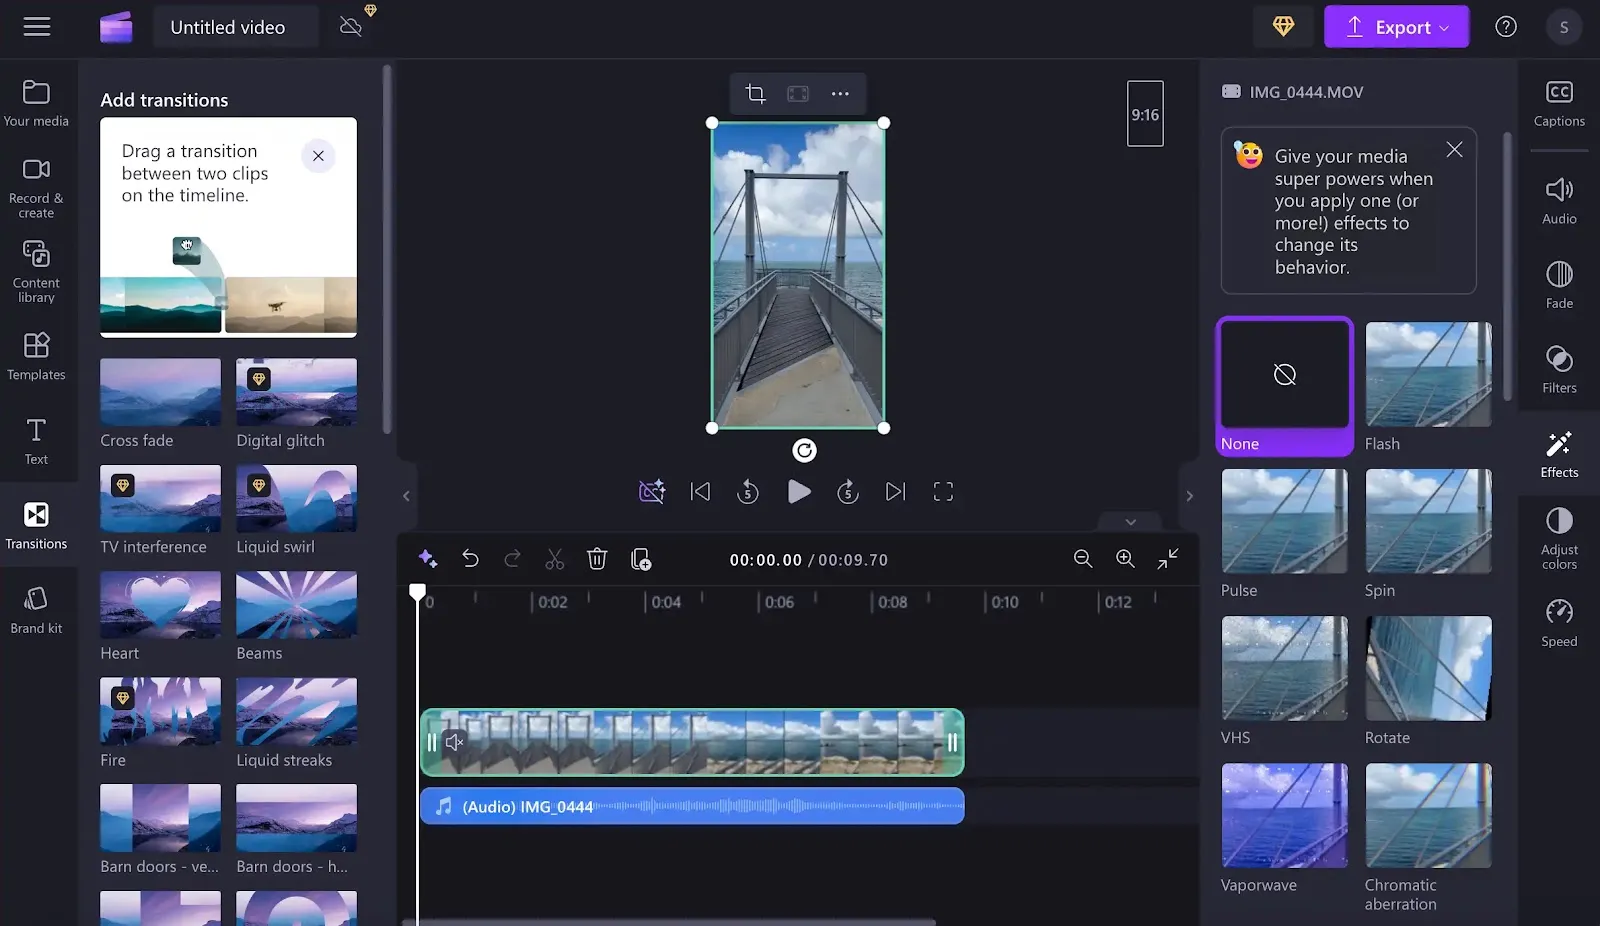Dismiss the drag a transition tip

[318, 156]
